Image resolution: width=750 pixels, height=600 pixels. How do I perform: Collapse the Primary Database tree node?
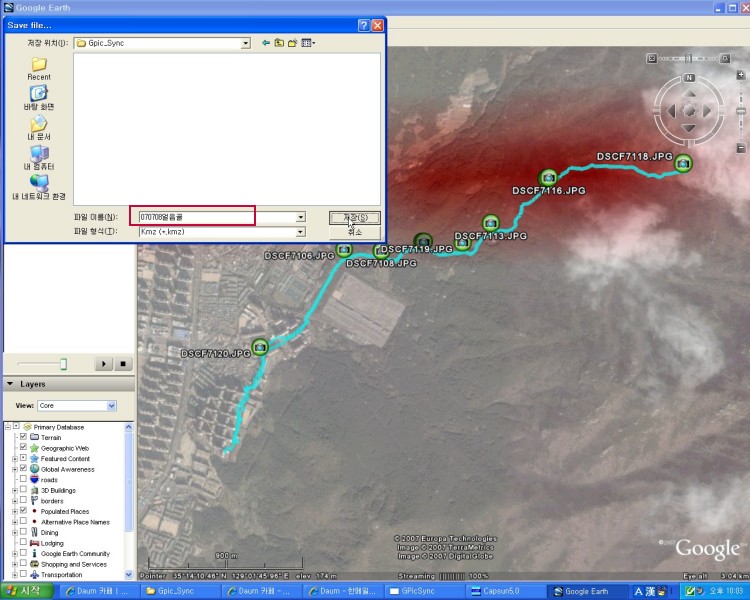pos(8,426)
